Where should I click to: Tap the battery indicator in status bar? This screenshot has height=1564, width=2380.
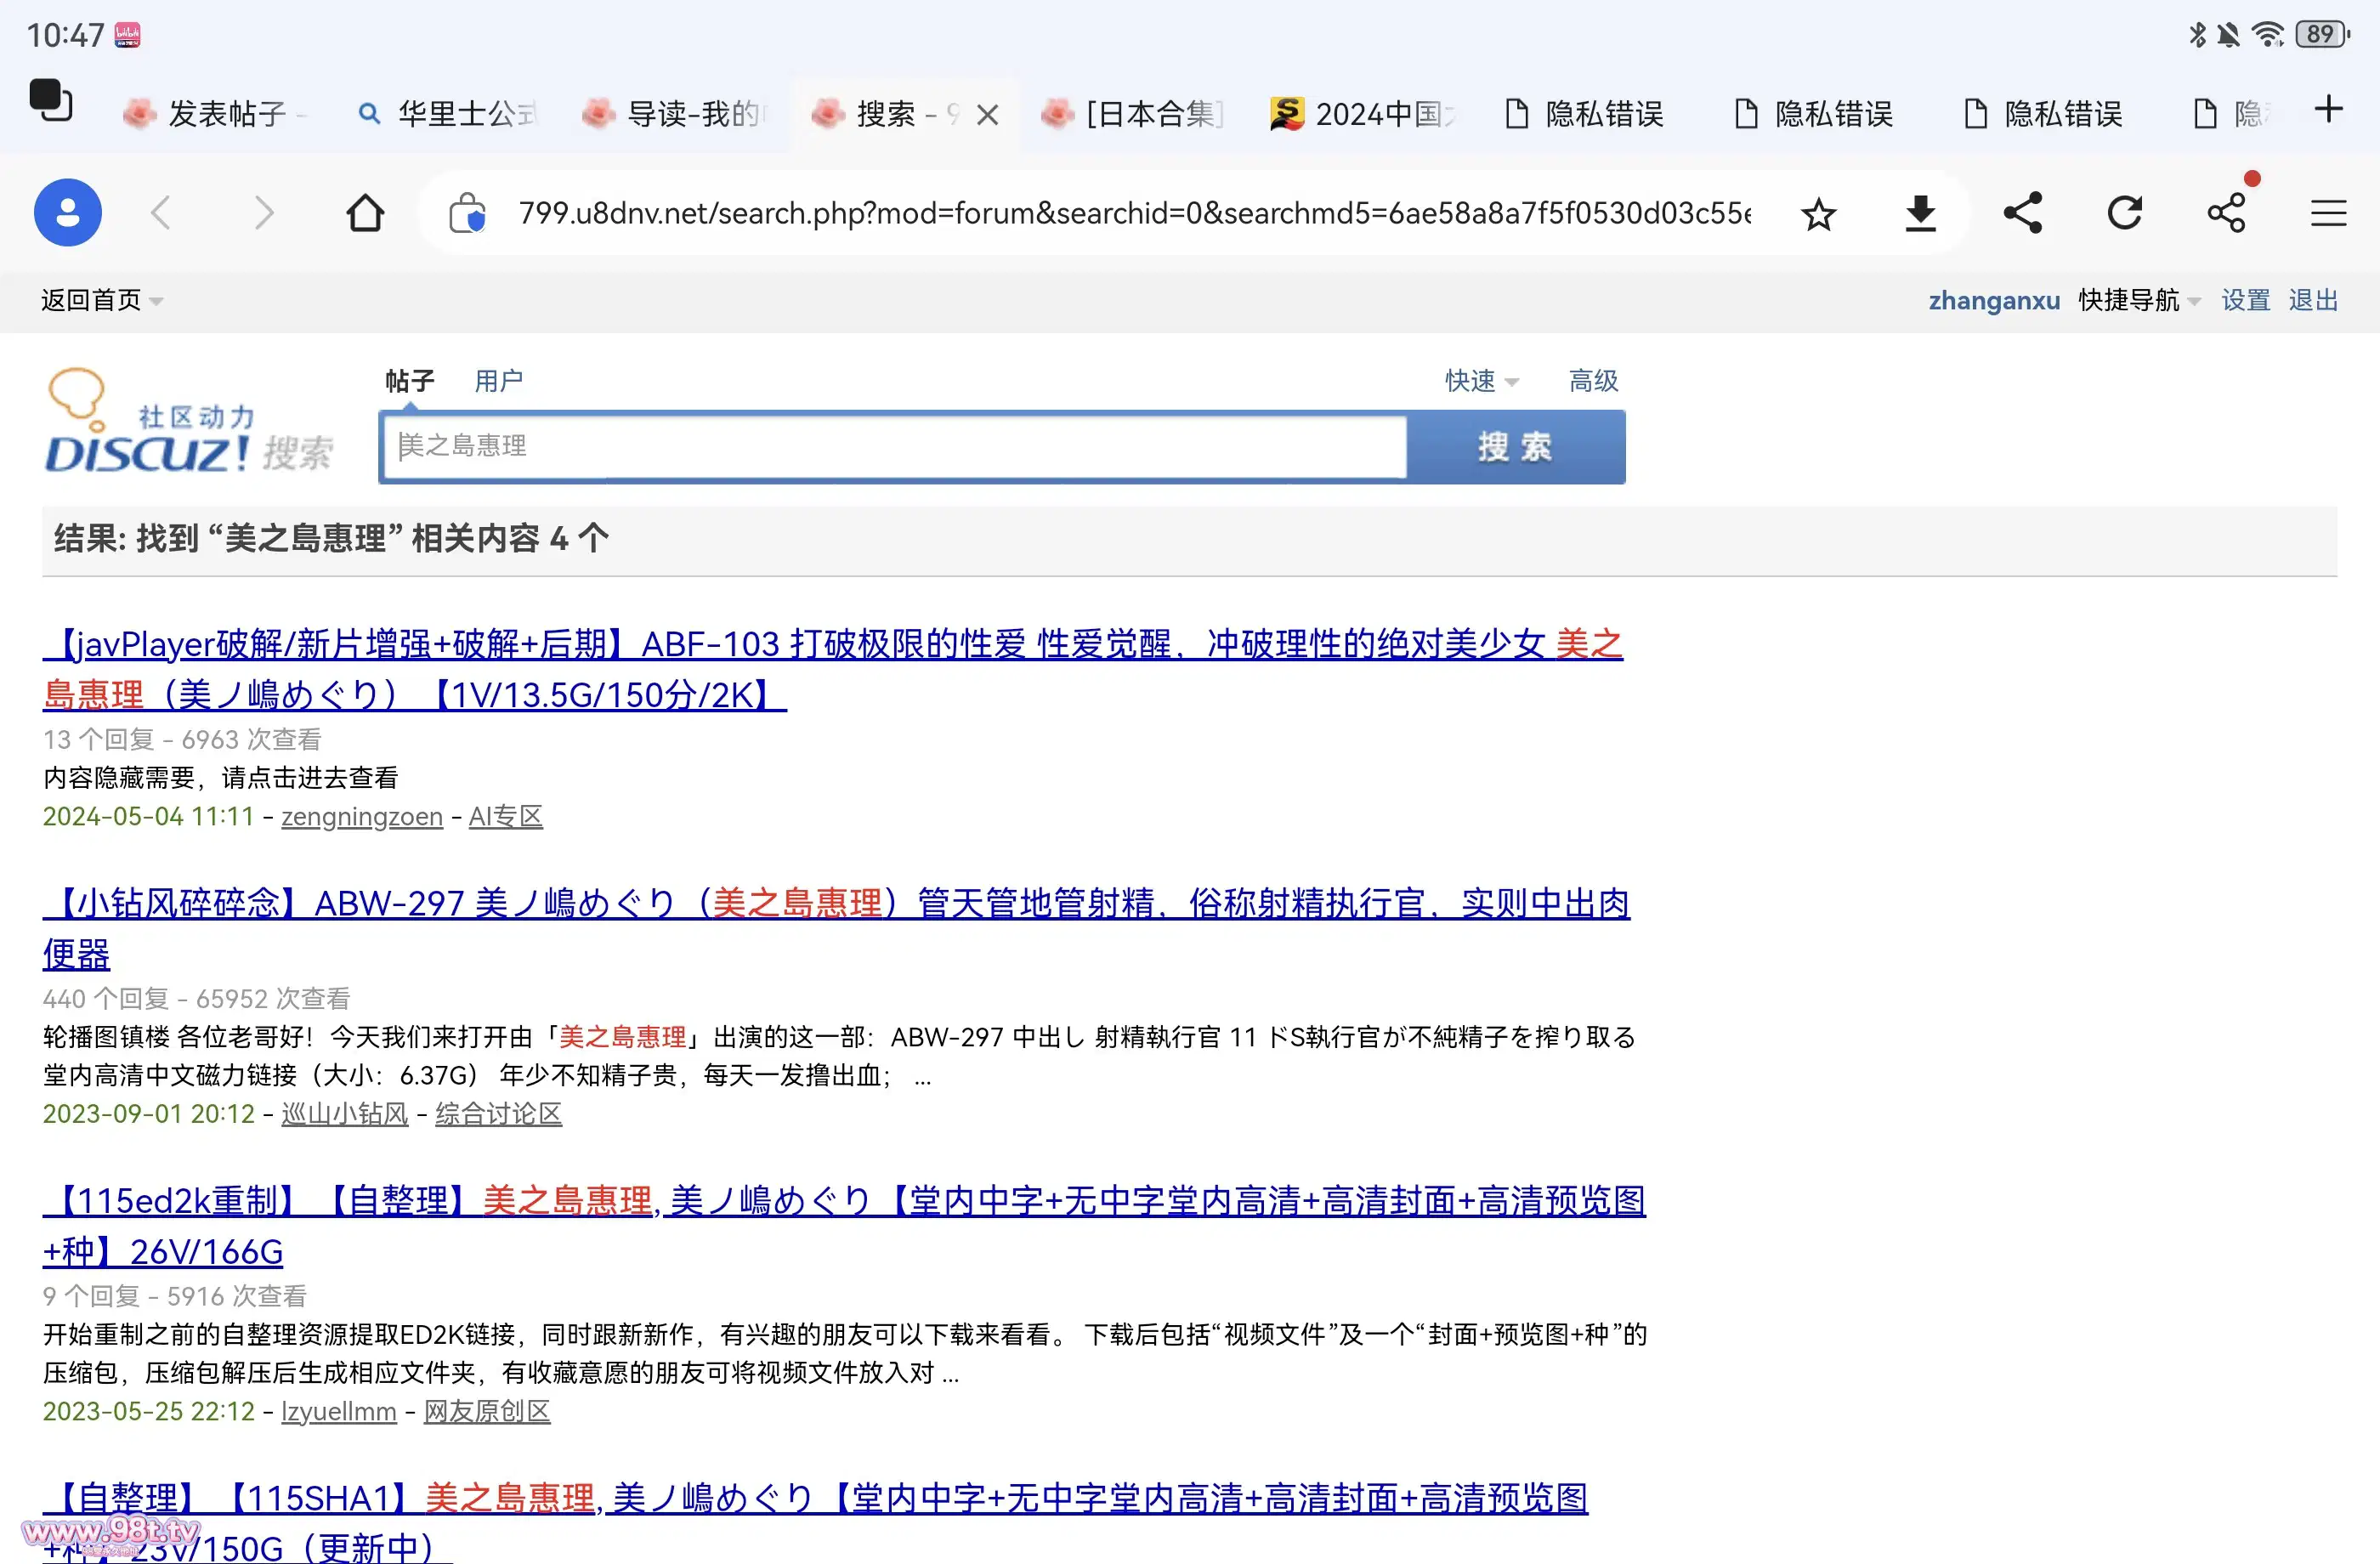(x=2322, y=34)
